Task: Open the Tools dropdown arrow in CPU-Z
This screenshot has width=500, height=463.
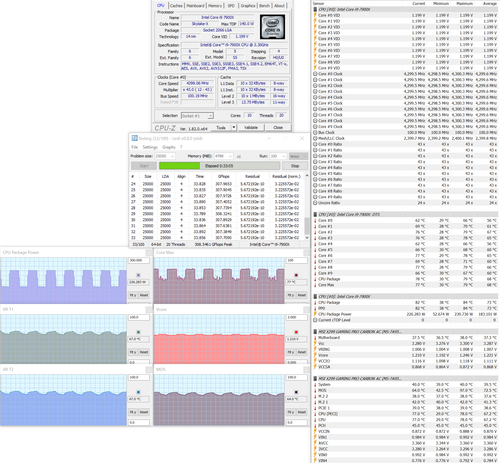Action: [x=234, y=127]
